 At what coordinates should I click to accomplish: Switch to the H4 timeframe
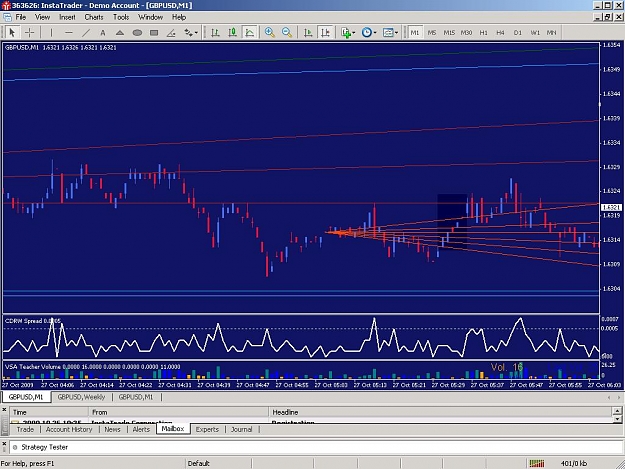(x=501, y=33)
